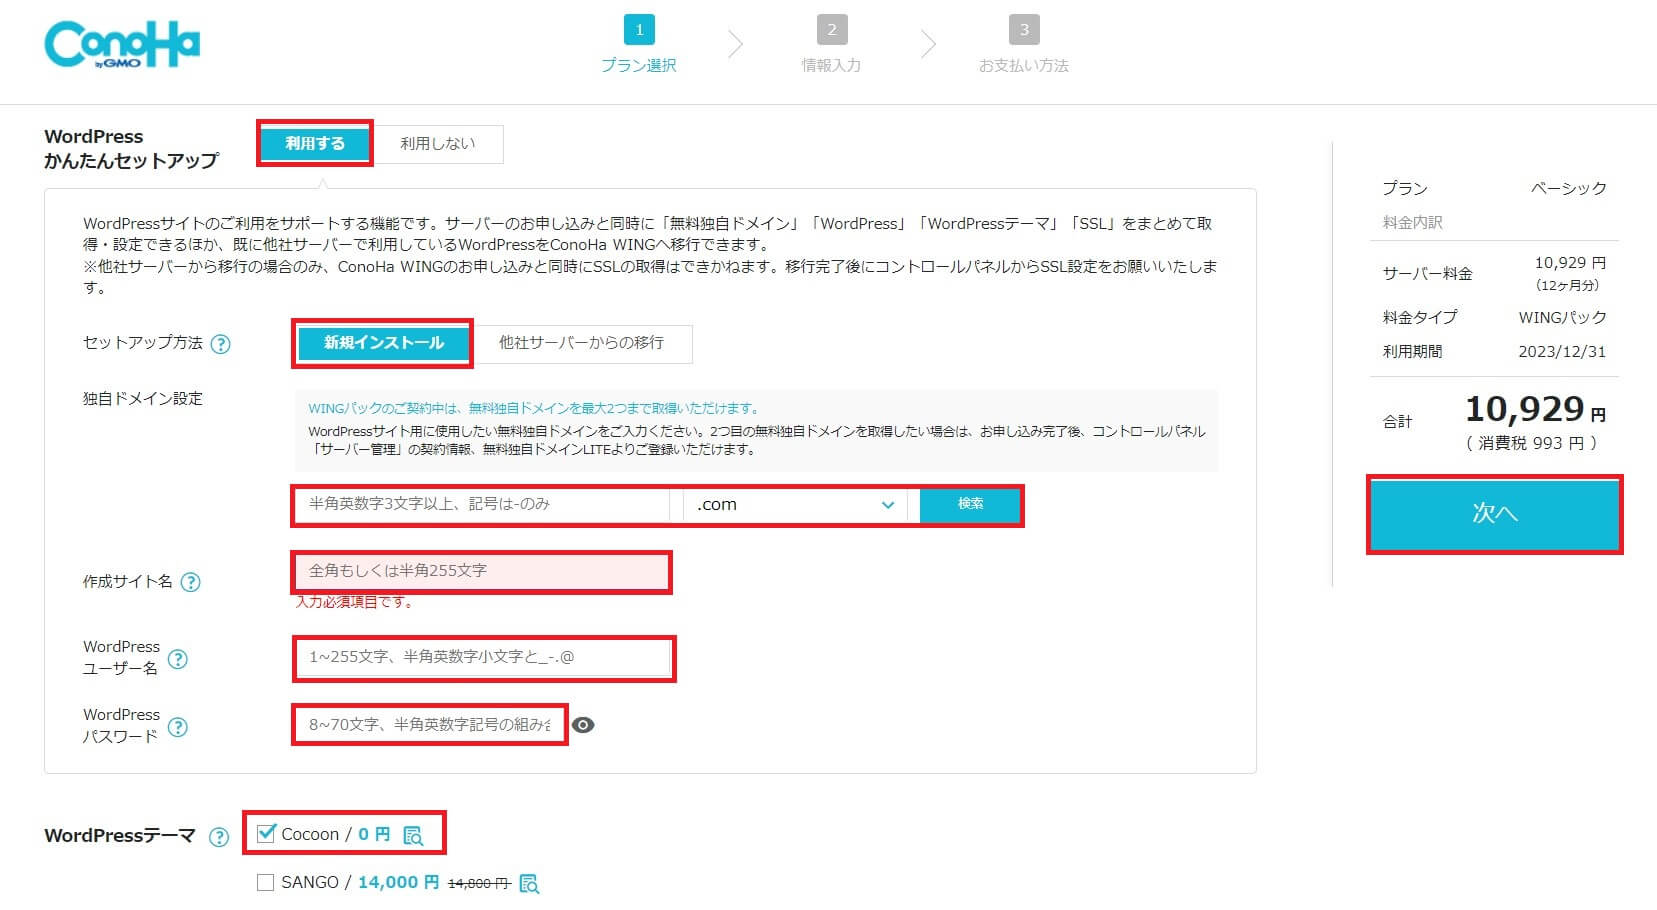Click the 2023/12/31 usage period value
Image resolution: width=1657 pixels, height=910 pixels.
click(1562, 352)
